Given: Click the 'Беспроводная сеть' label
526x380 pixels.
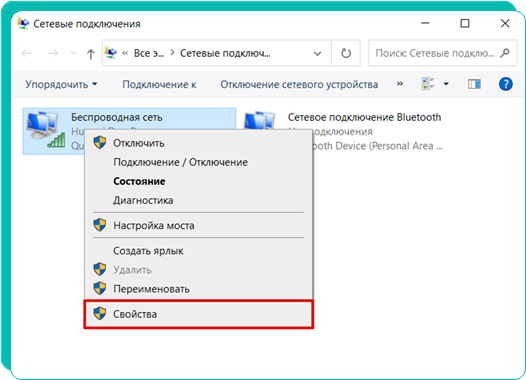Looking at the screenshot, I should tap(117, 117).
